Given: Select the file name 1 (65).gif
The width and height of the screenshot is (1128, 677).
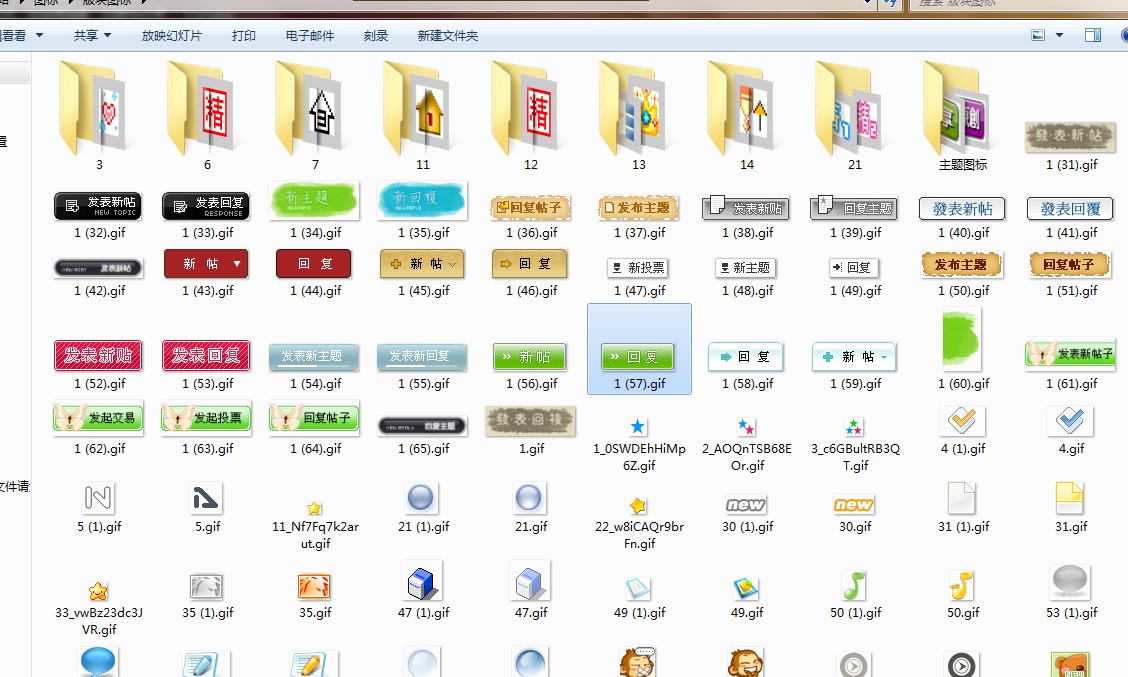Looking at the screenshot, I should [x=423, y=449].
